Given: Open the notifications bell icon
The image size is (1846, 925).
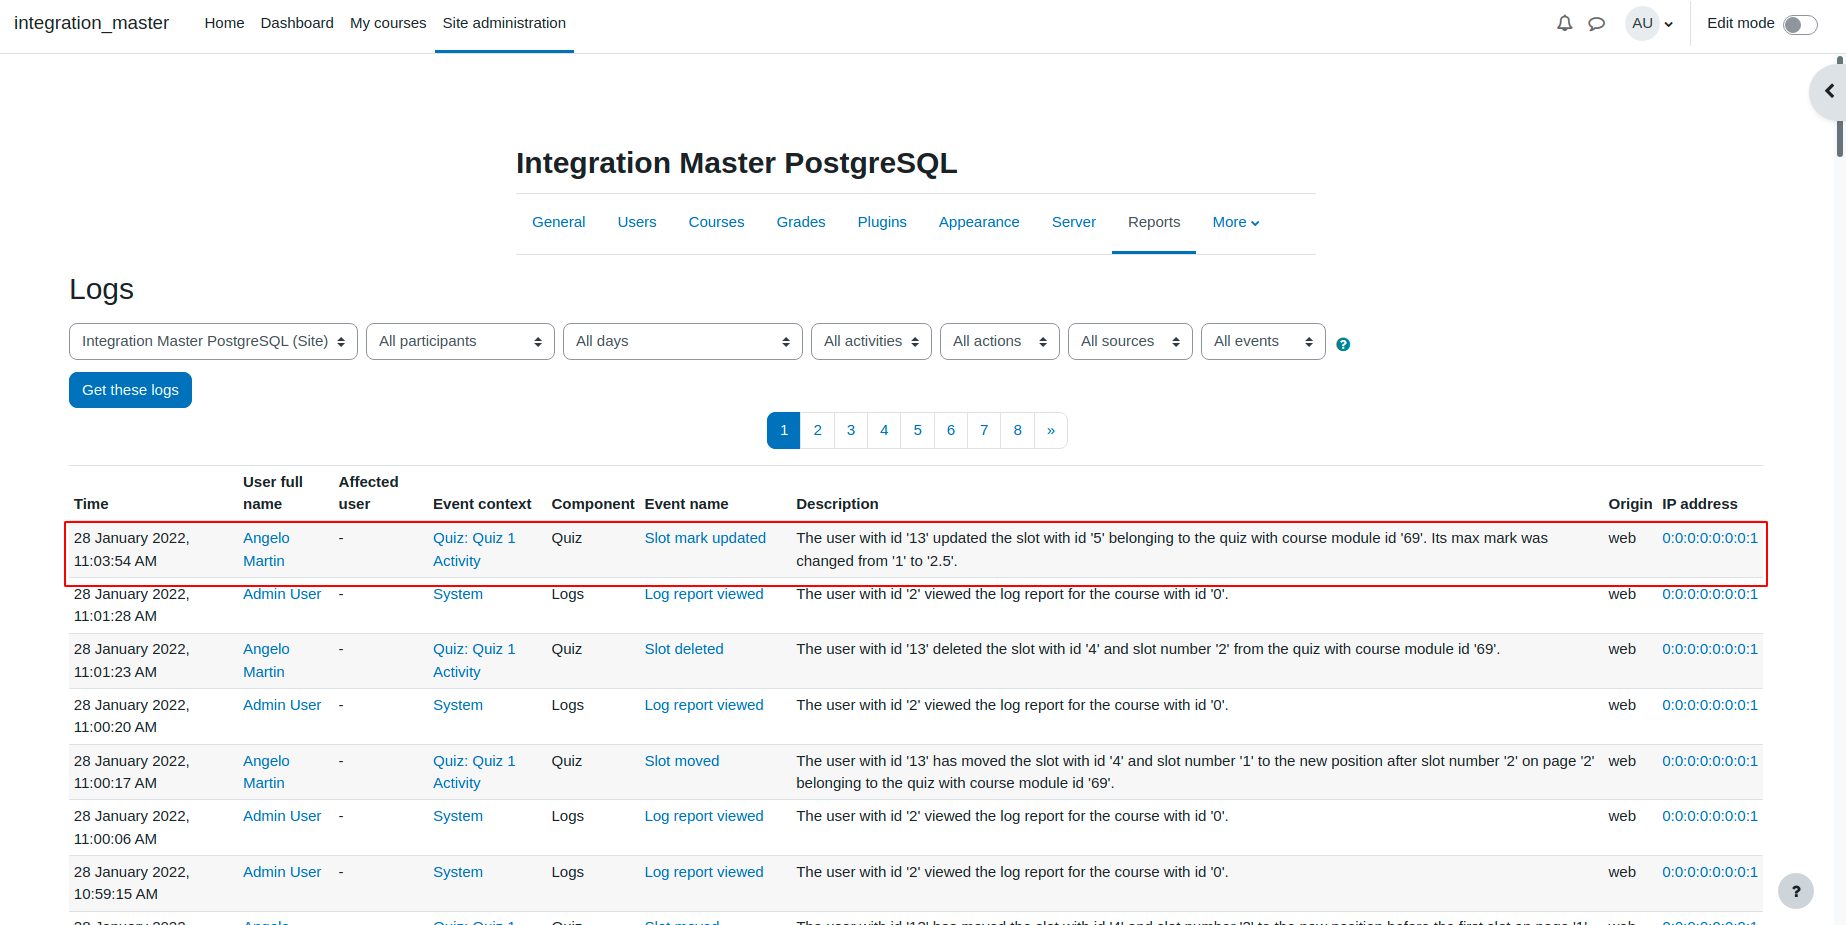Looking at the screenshot, I should tap(1564, 23).
